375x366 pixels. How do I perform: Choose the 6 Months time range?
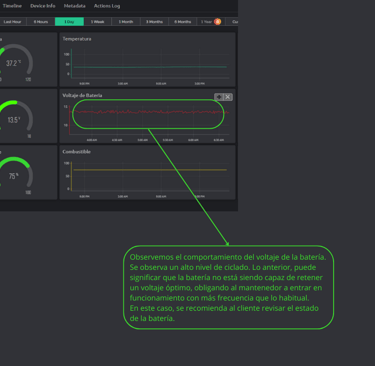pos(183,22)
